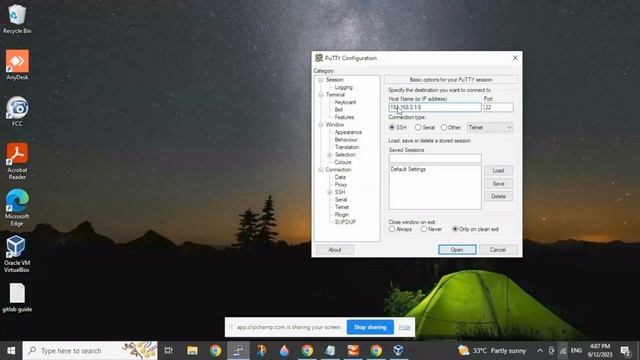Open Task View on the taskbar
The image size is (640, 360).
169,351
